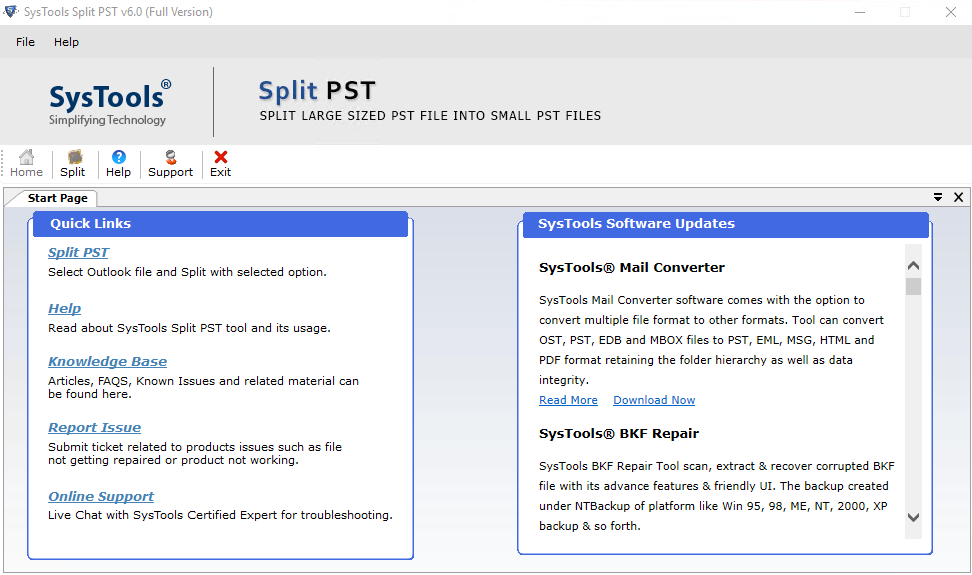Click the Home toolbar icon

(26, 163)
